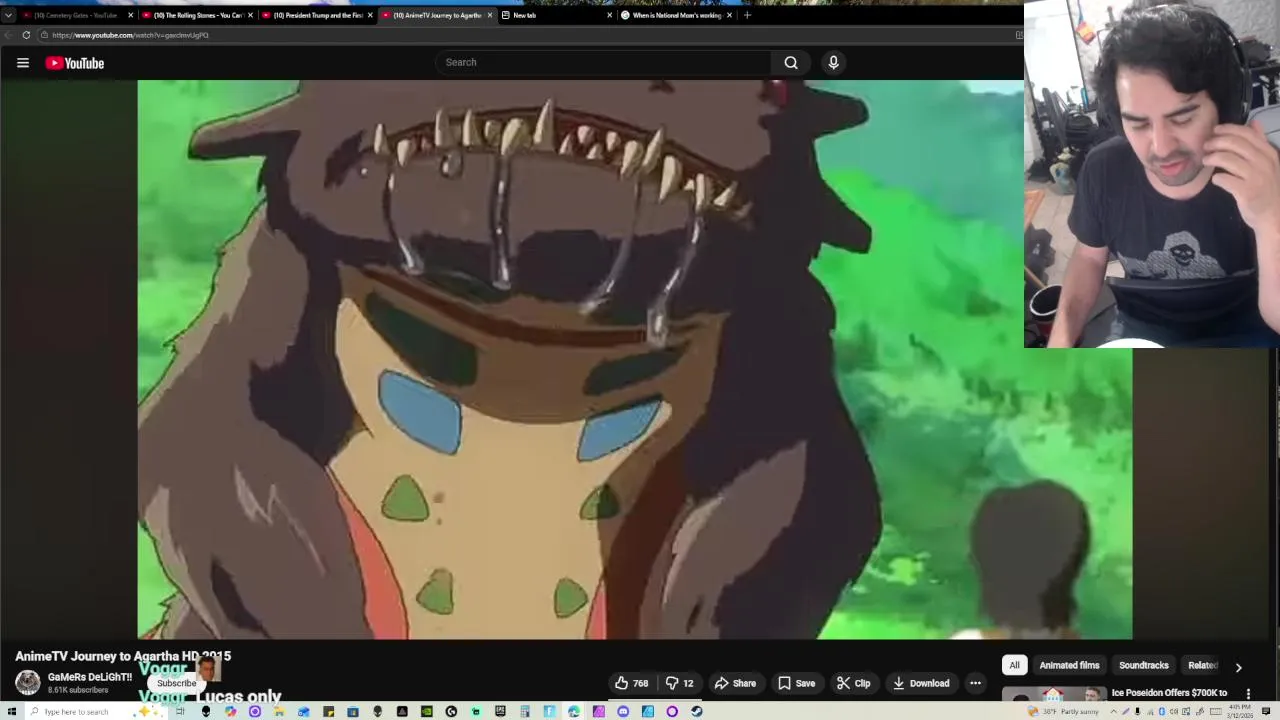The width and height of the screenshot is (1280, 720).
Task: Subscribe to GaMeRs DeLiGhT!! channel
Action: (176, 683)
